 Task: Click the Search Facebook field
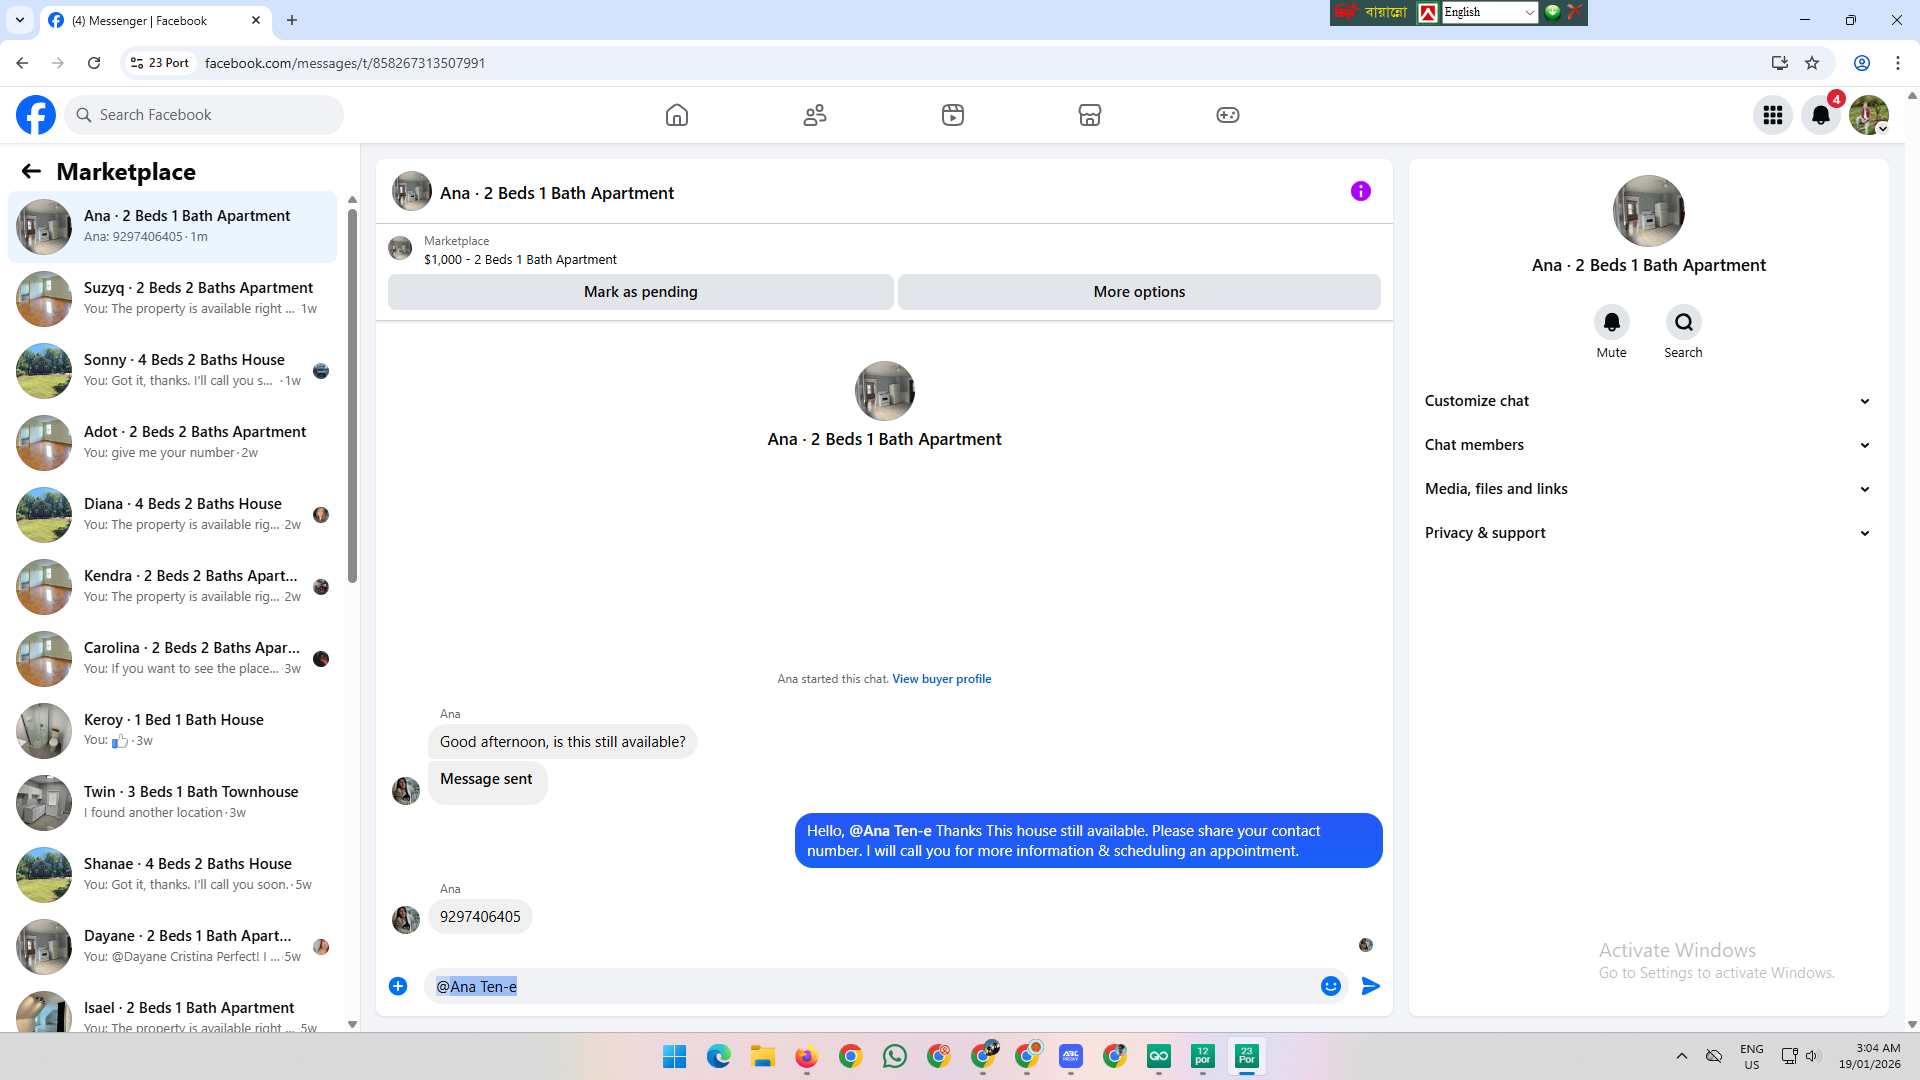tap(204, 115)
